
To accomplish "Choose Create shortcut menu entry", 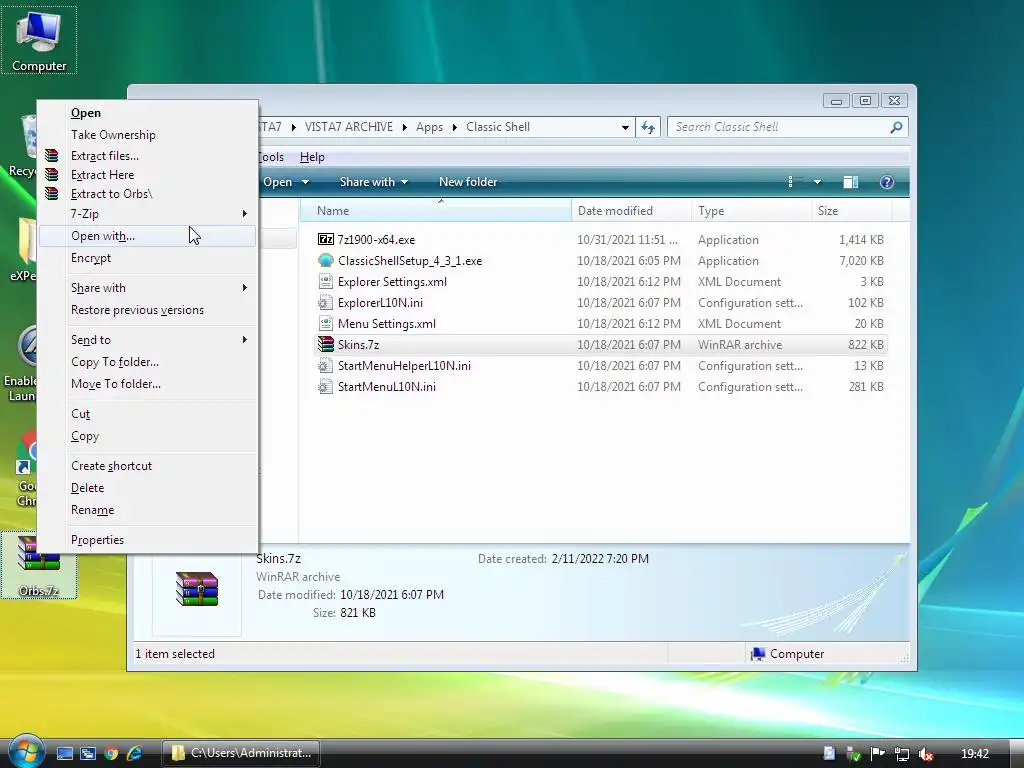I will (x=147, y=466).
